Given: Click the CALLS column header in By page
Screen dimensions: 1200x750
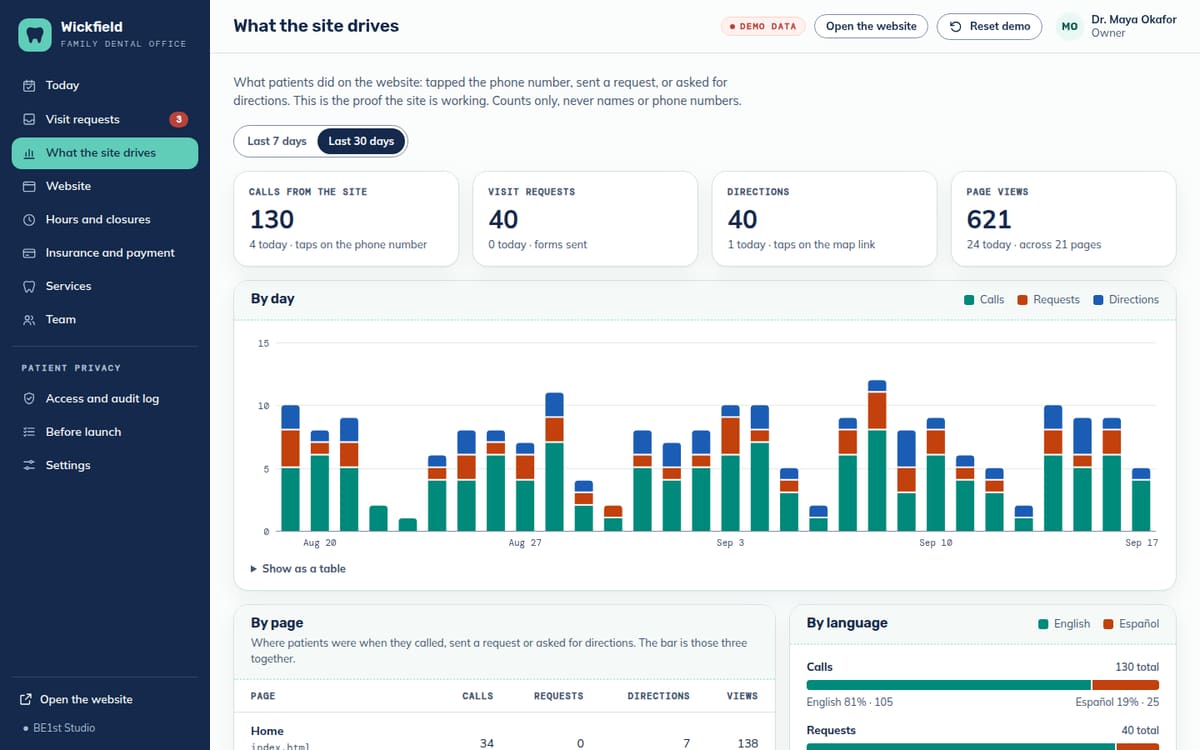Looking at the screenshot, I should (478, 696).
